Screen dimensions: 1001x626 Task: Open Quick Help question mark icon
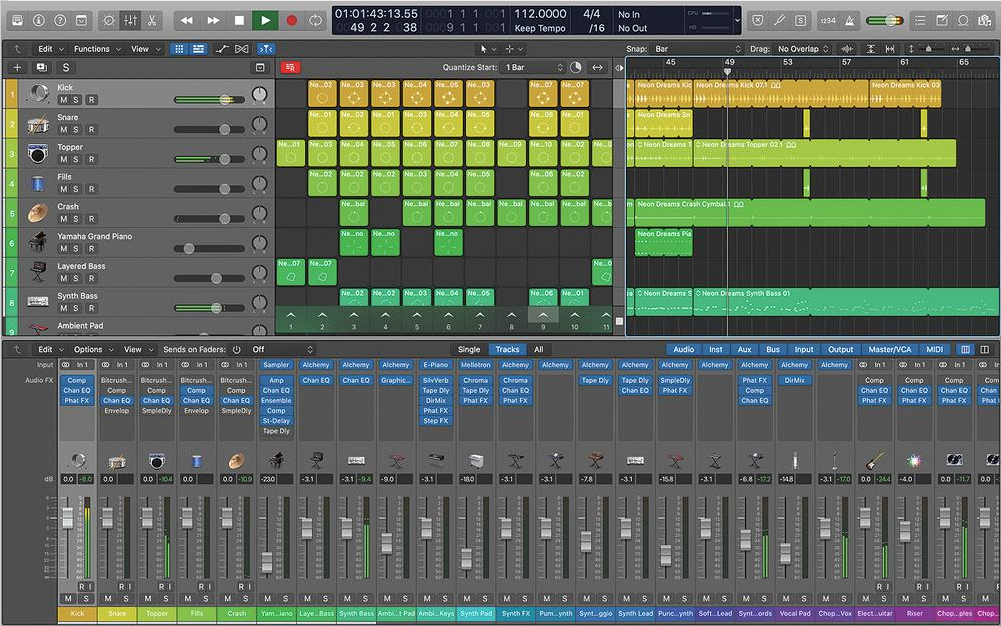pos(60,20)
